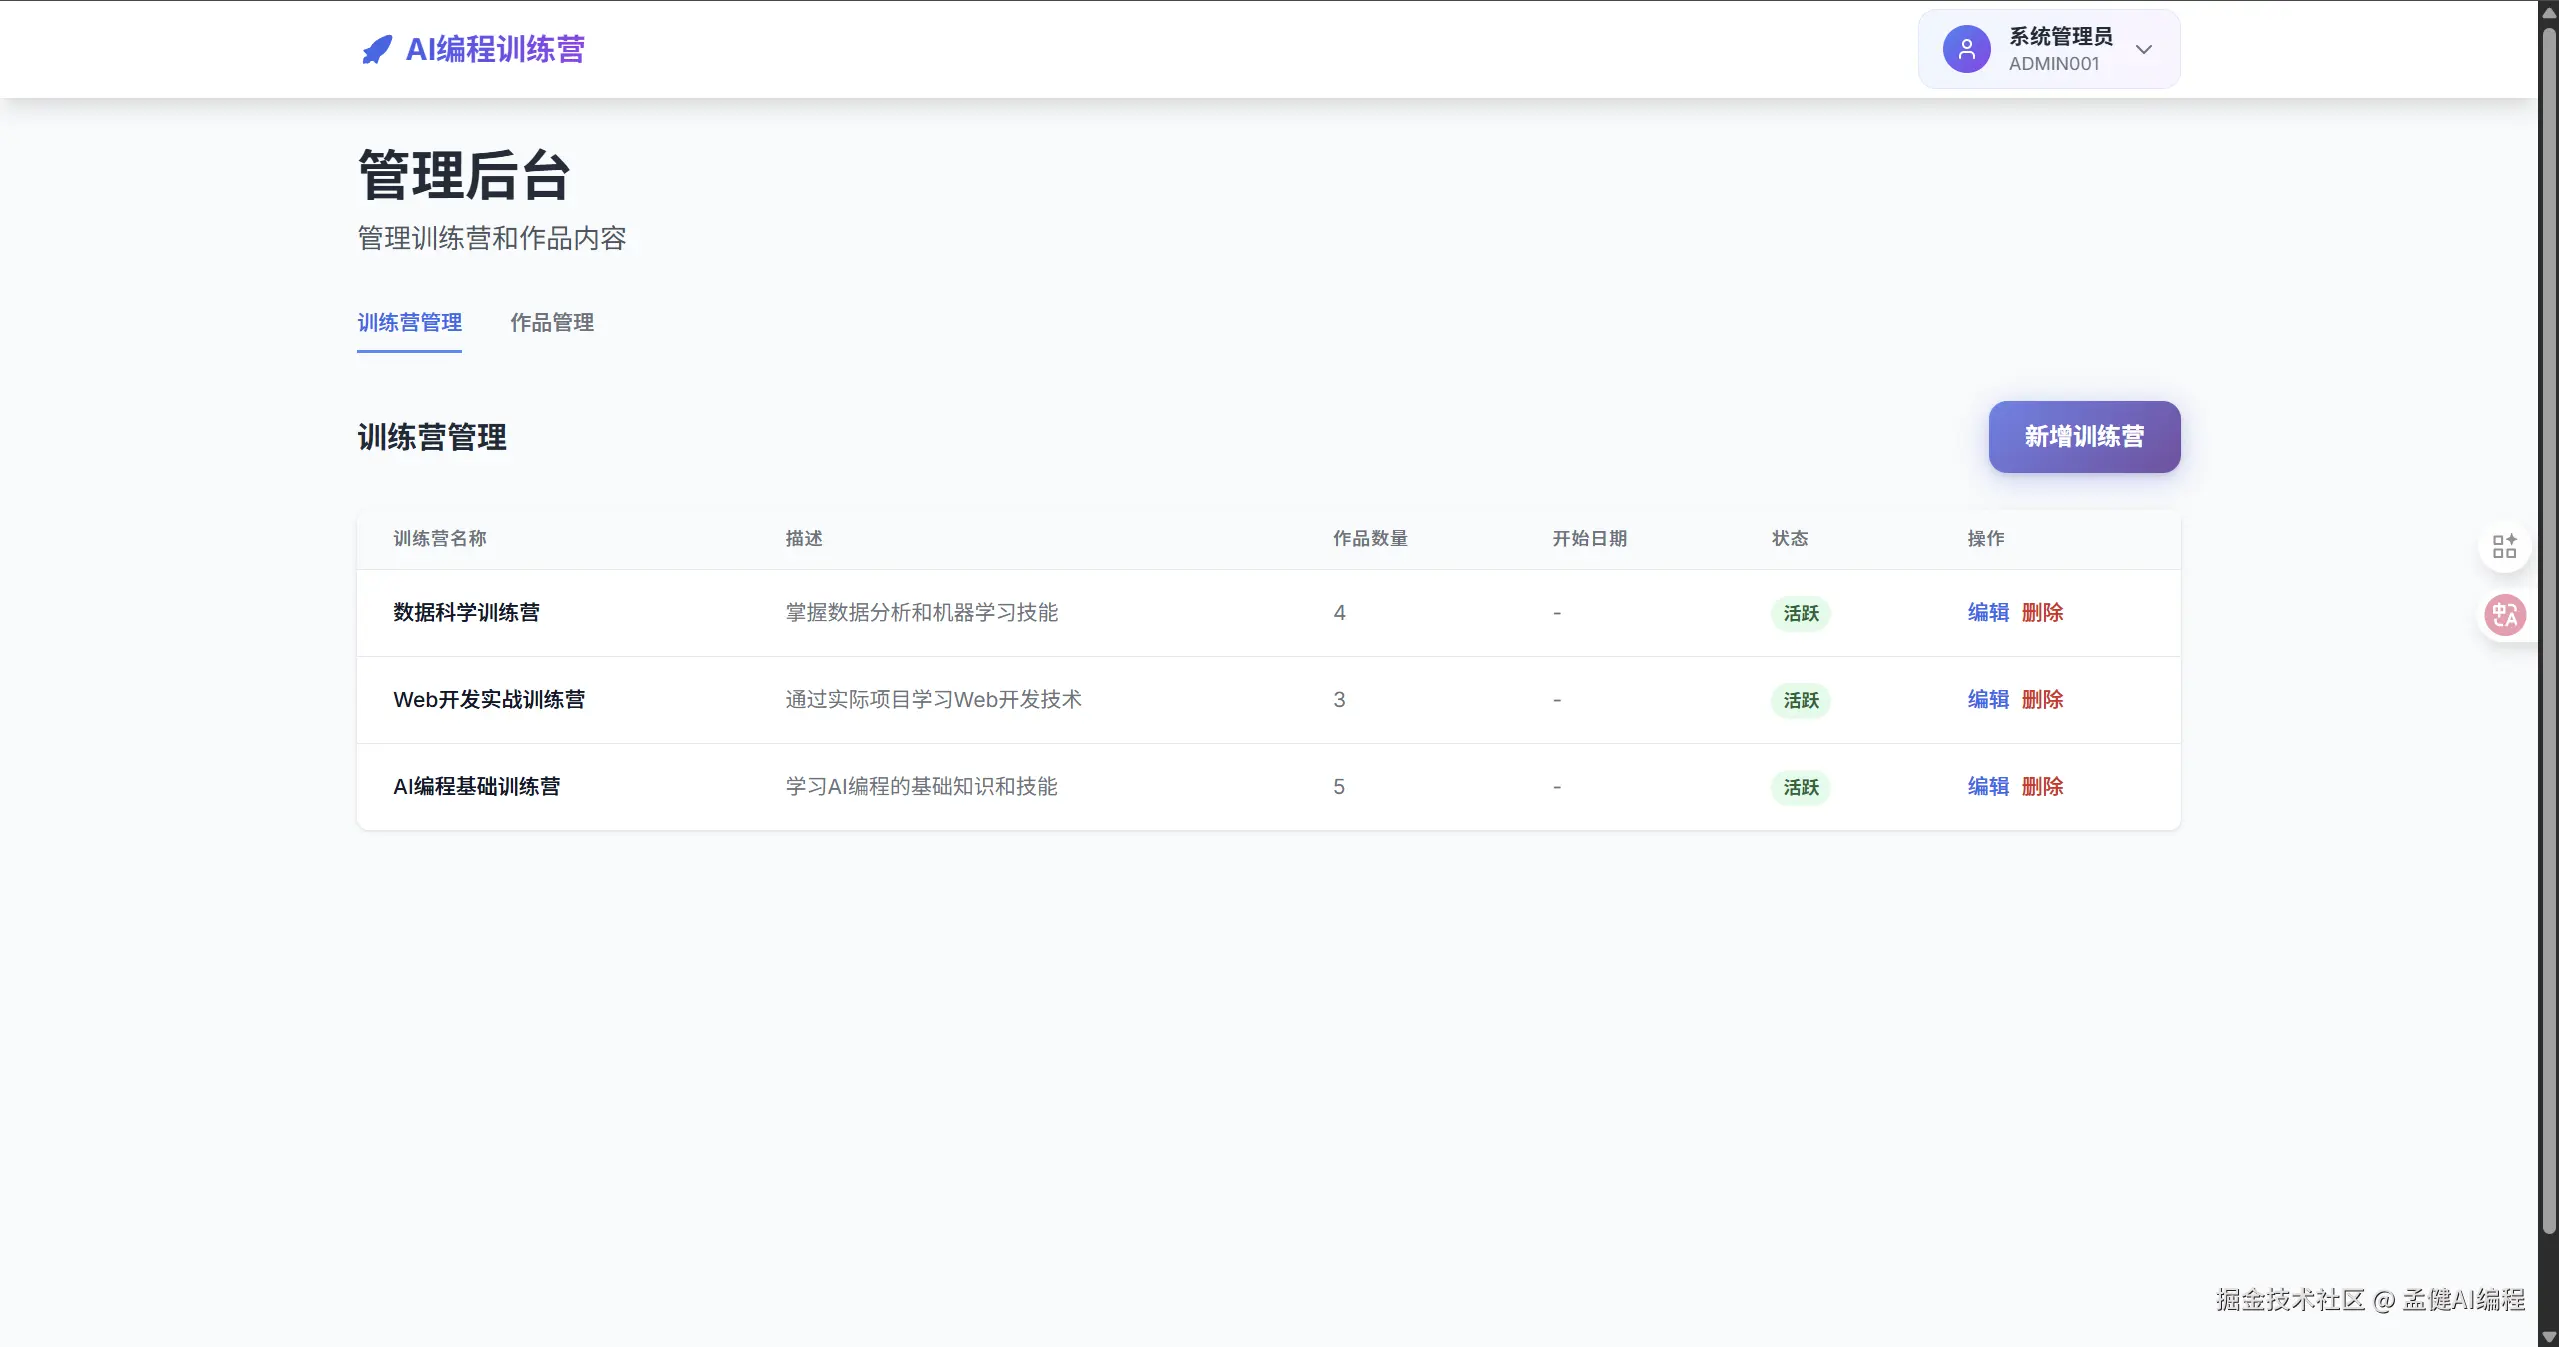Viewport: 2559px width, 1347px height.
Task: Delete the AI编程基础训练营 row
Action: pyautogui.click(x=2042, y=787)
